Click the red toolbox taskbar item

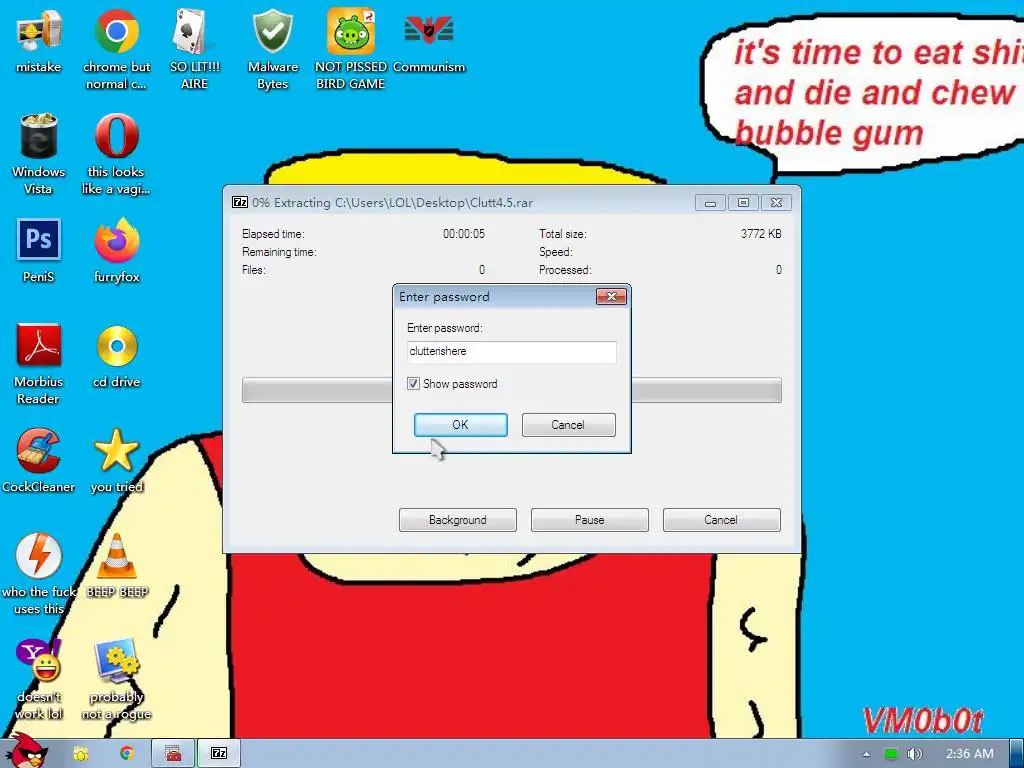[173, 754]
